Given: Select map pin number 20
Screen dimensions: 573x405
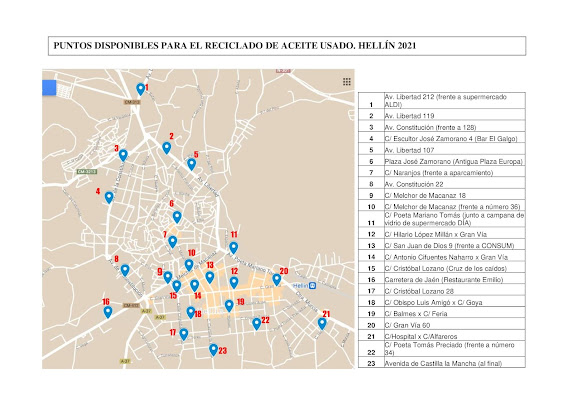Looking at the screenshot, I should (x=277, y=280).
